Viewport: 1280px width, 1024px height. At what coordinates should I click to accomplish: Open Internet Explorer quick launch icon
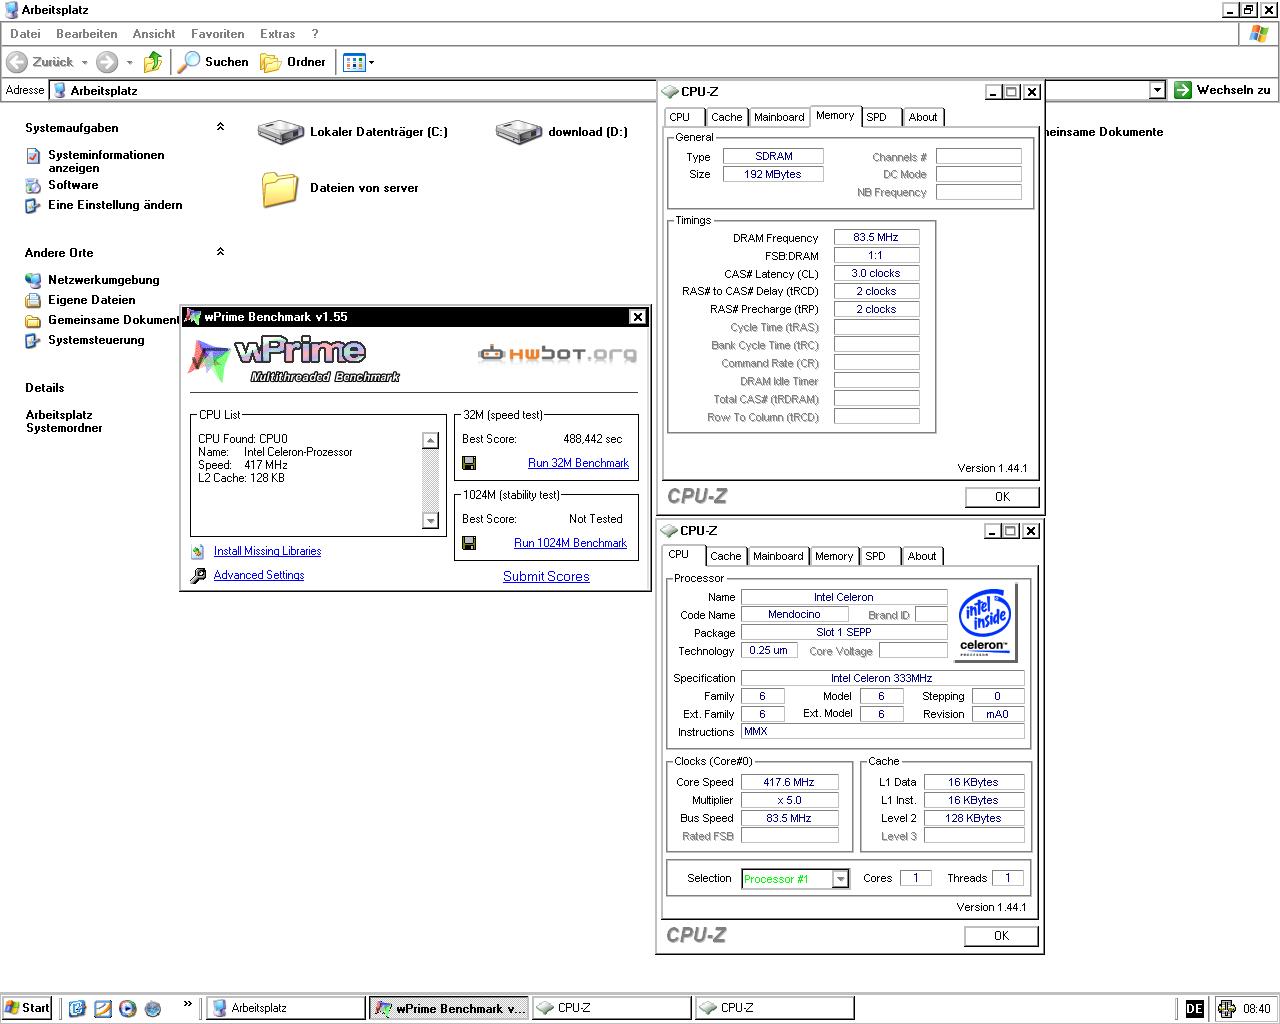click(x=78, y=1008)
